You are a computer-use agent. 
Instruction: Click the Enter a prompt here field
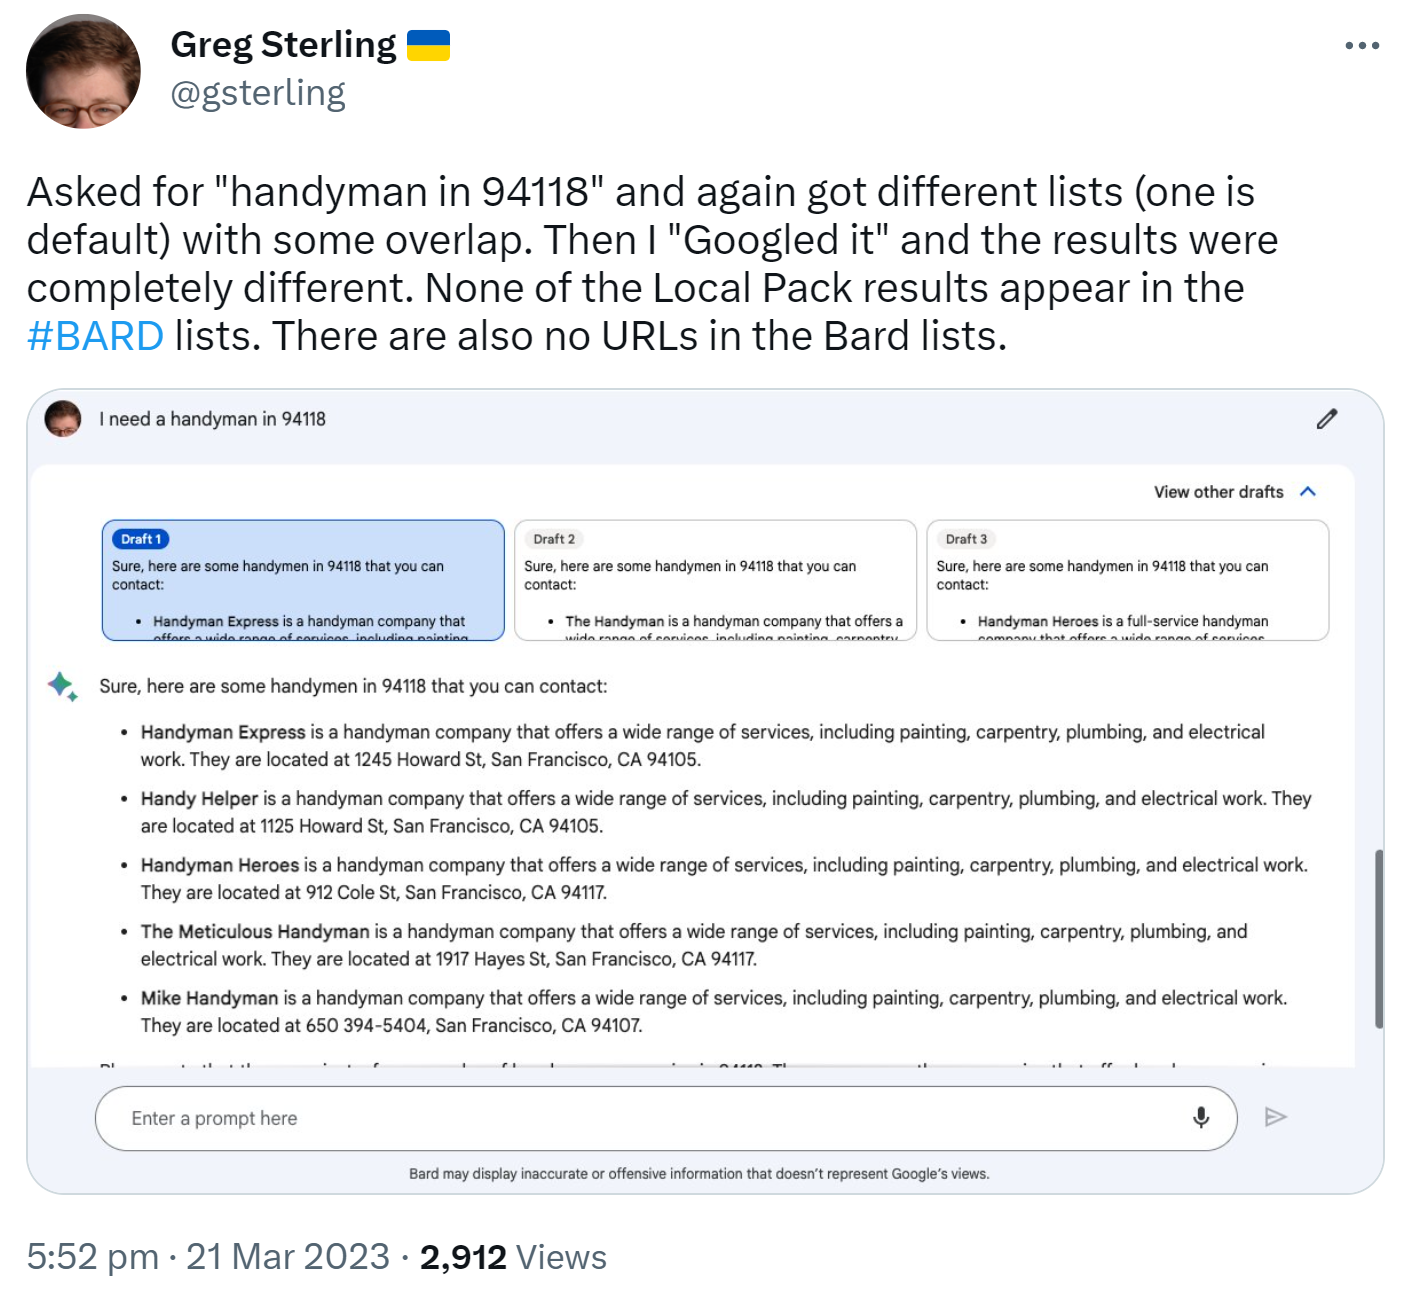click(x=640, y=1118)
